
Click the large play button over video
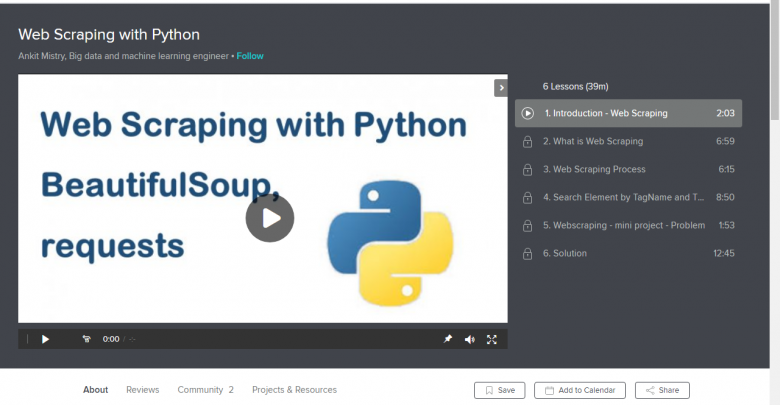pyautogui.click(x=270, y=218)
